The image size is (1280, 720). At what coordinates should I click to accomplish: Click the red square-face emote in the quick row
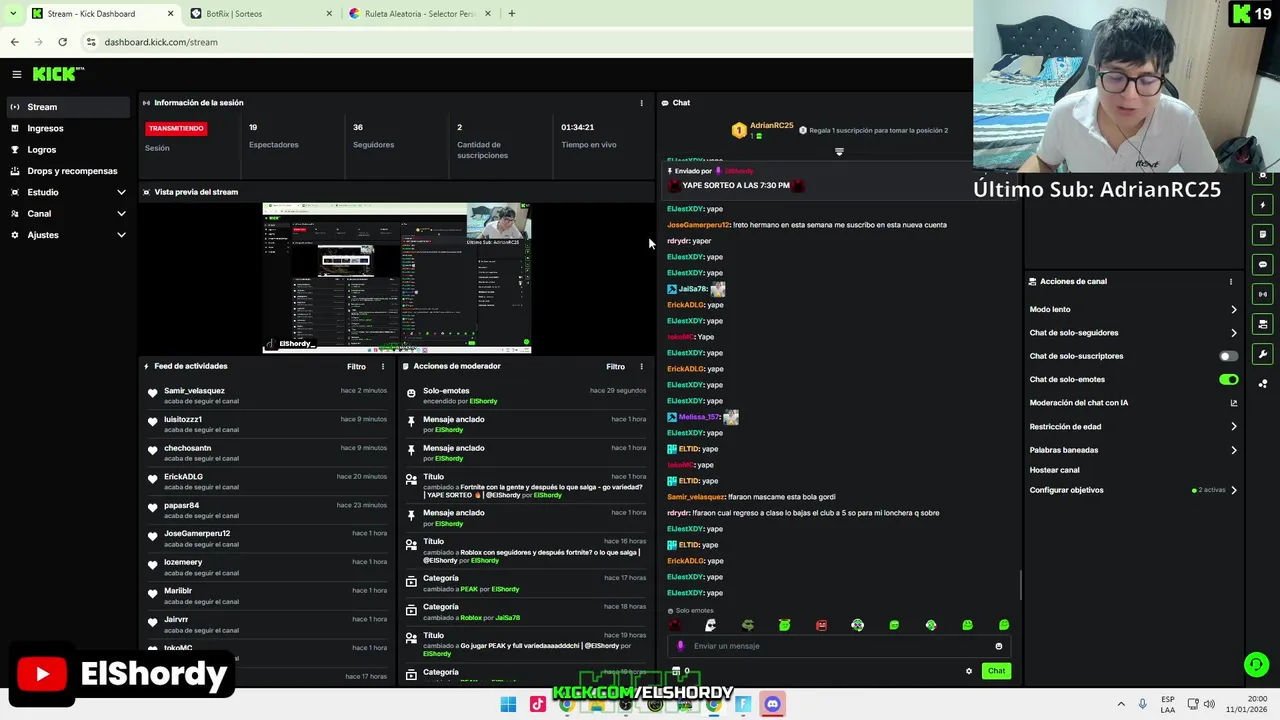[821, 625]
